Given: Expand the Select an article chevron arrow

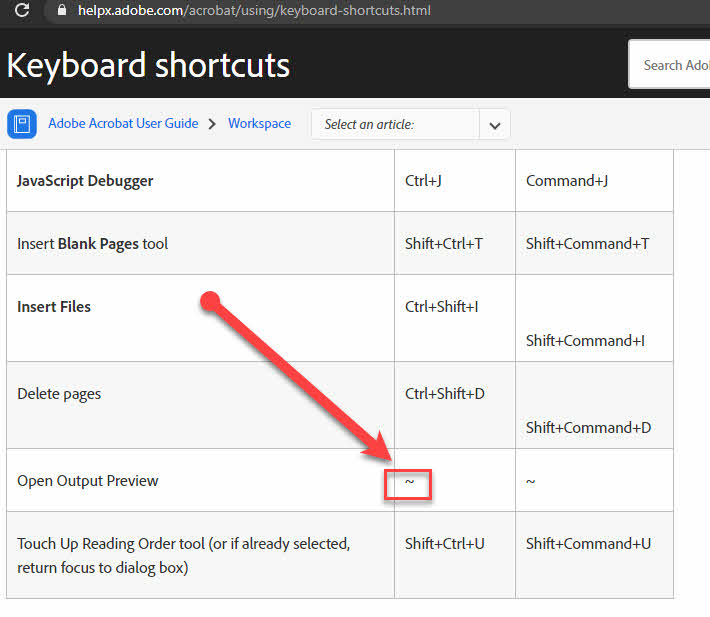Looking at the screenshot, I should (x=495, y=125).
